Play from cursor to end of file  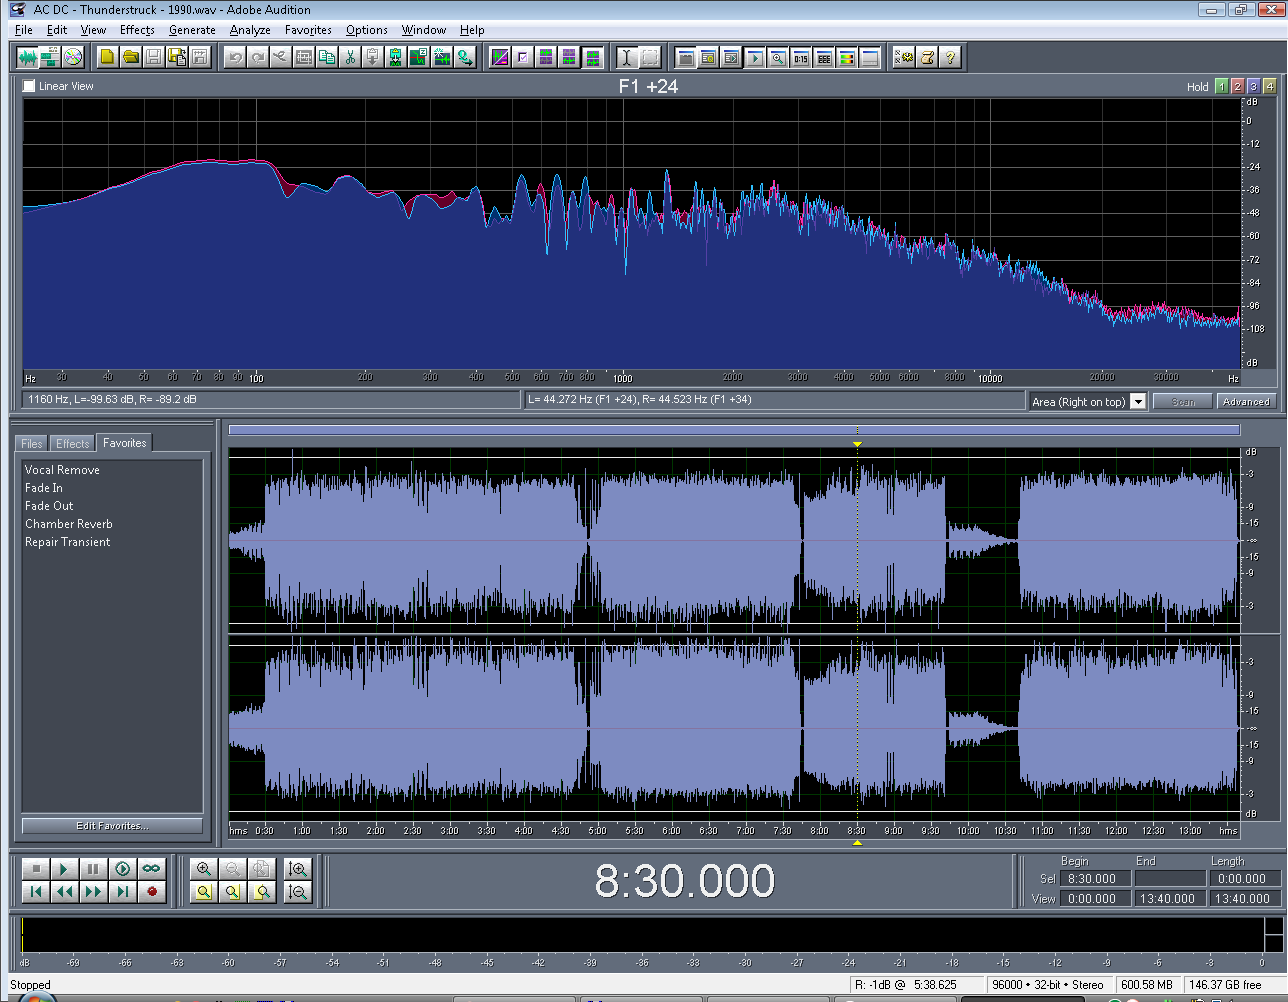coord(122,869)
